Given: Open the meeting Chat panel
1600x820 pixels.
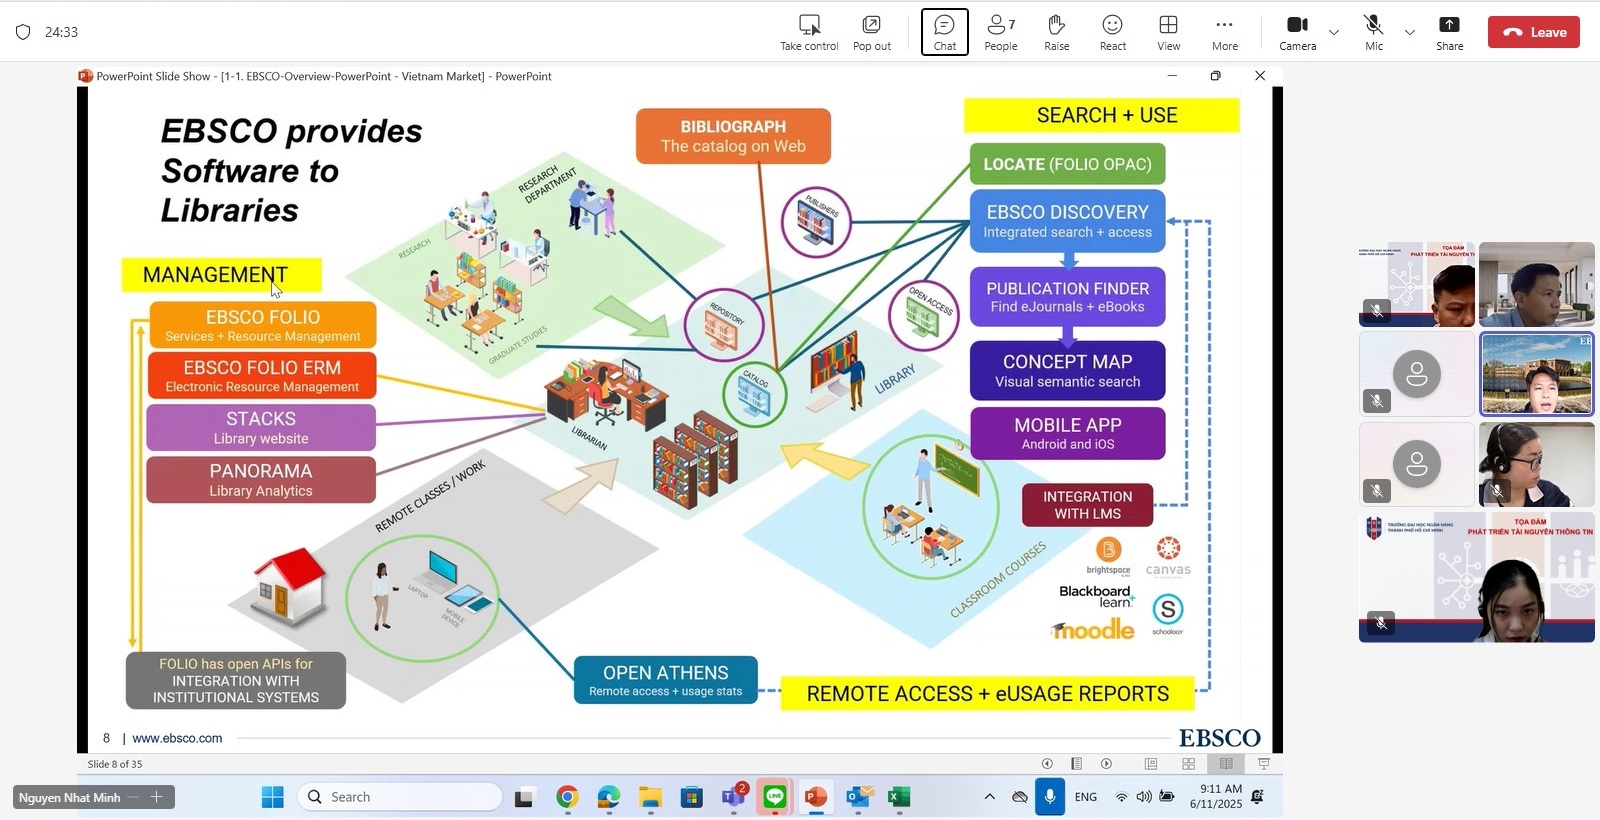Looking at the screenshot, I should point(944,32).
